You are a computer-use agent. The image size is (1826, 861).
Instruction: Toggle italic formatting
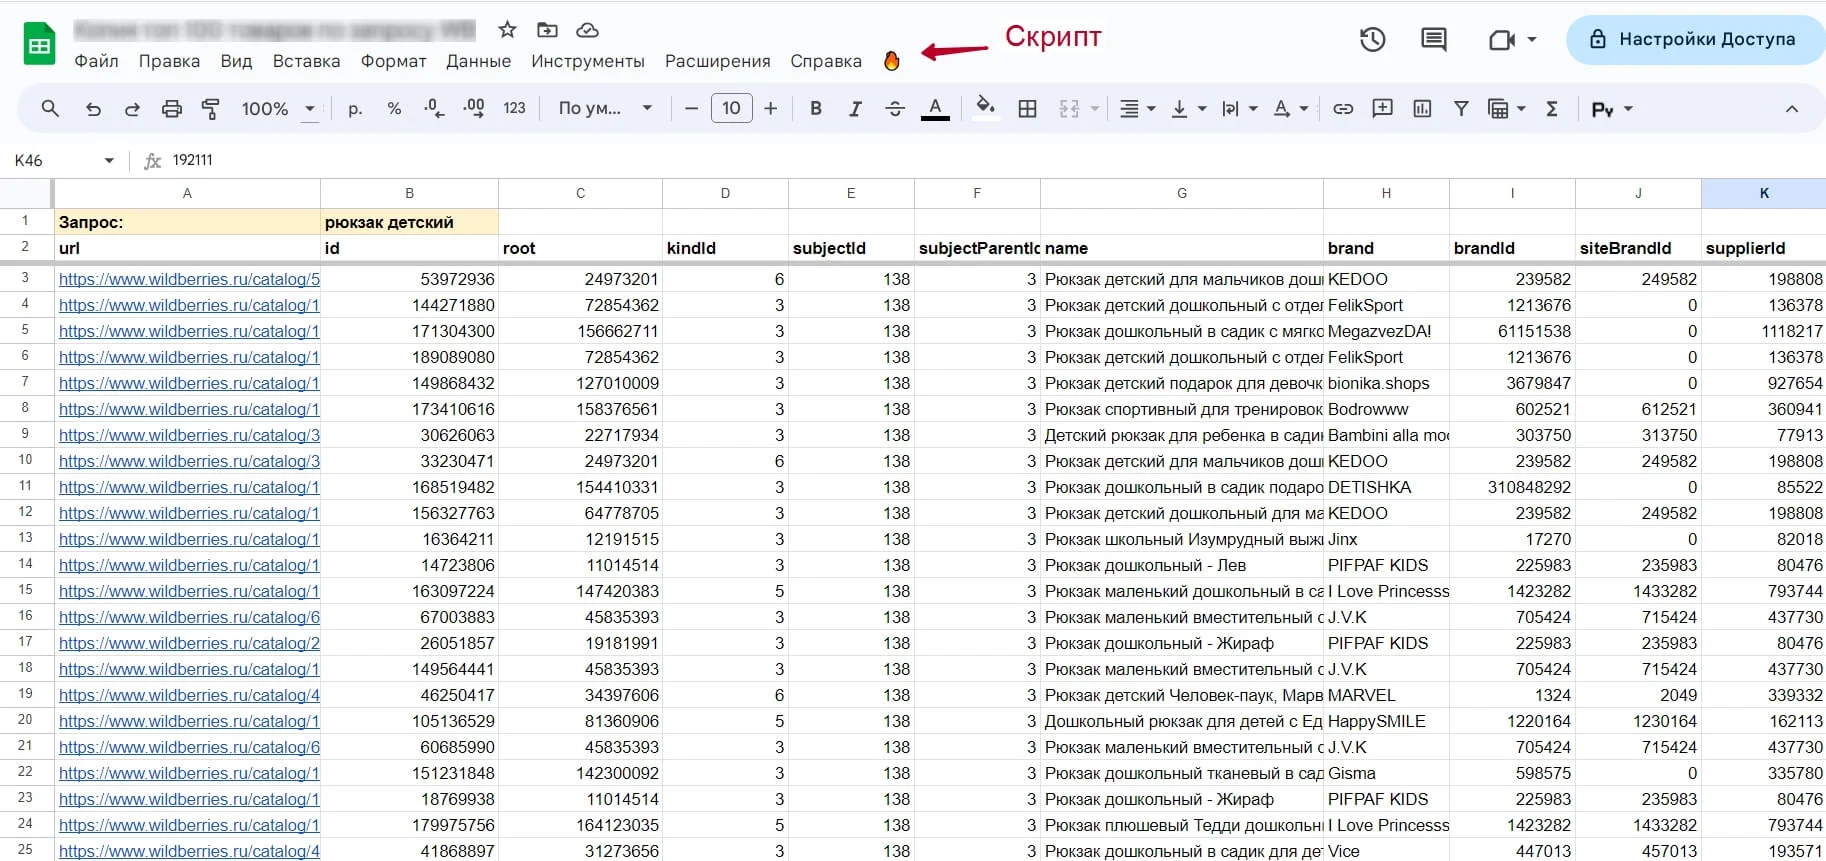[855, 109]
